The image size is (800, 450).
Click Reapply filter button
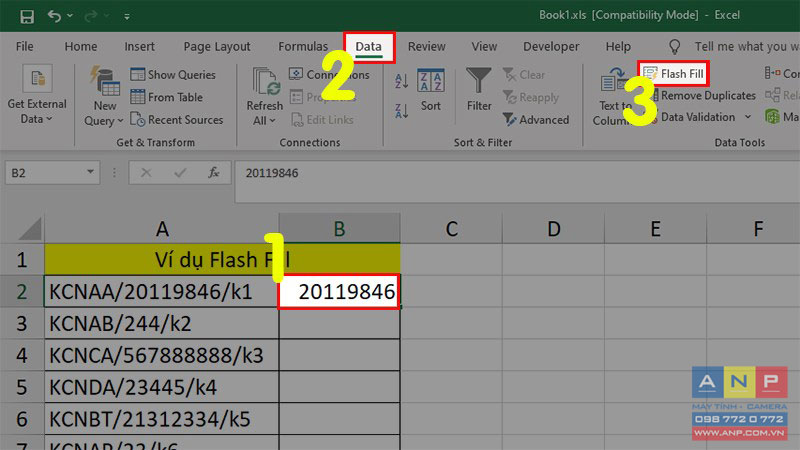pos(531,97)
